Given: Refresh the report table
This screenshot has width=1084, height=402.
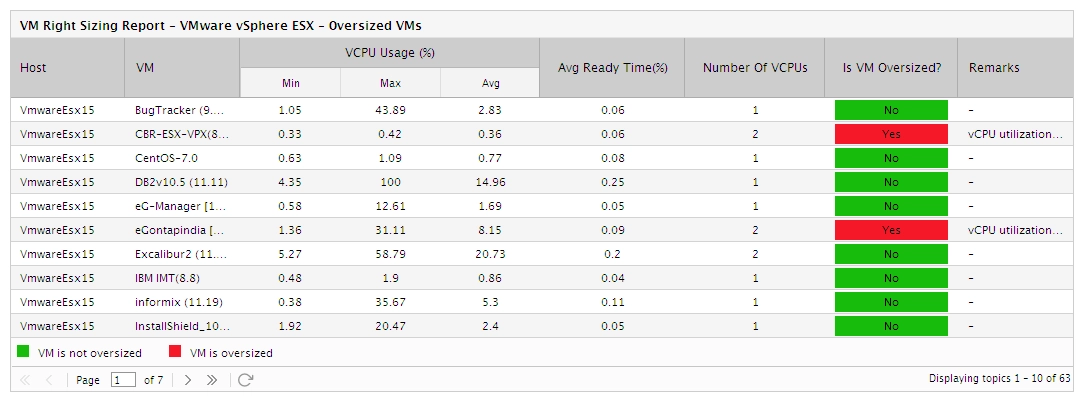Looking at the screenshot, I should [245, 380].
